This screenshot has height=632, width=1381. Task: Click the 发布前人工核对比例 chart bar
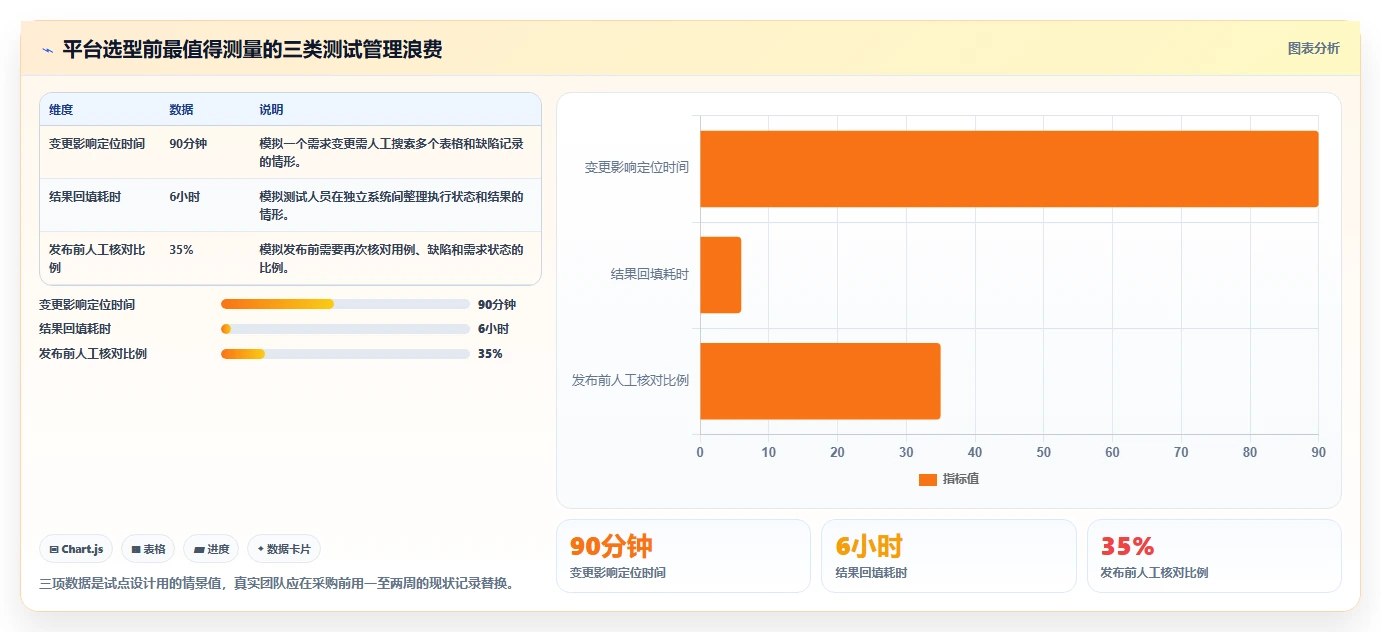coord(820,381)
